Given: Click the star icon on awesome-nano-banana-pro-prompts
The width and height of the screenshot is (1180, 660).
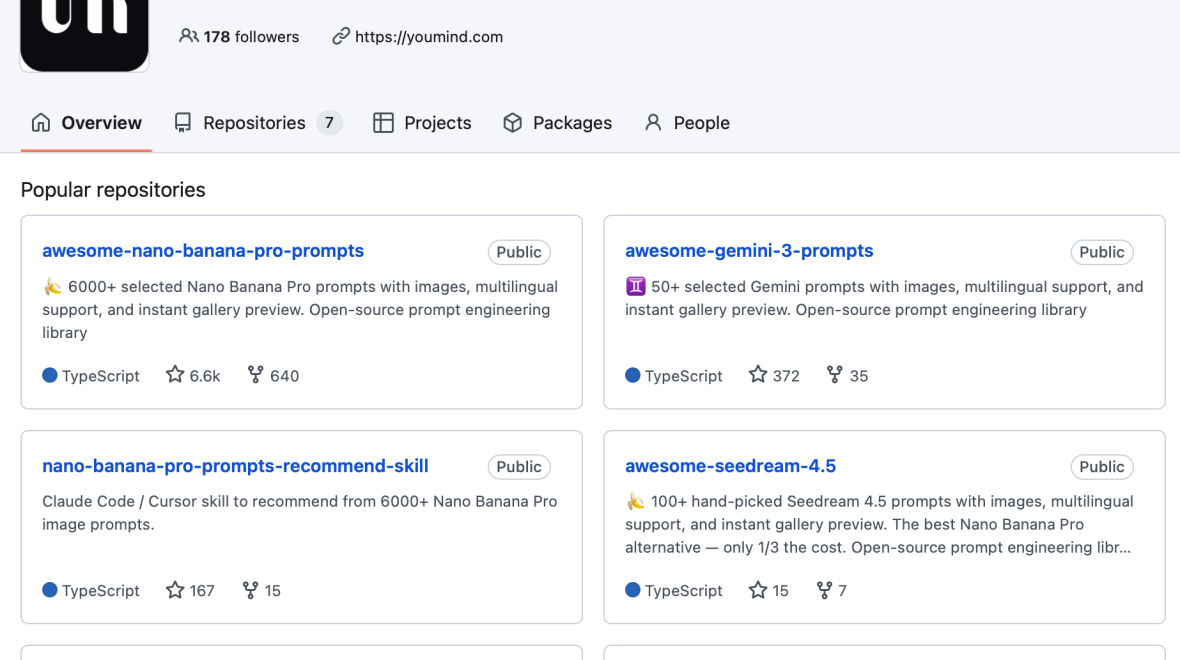Looking at the screenshot, I should click(x=175, y=375).
